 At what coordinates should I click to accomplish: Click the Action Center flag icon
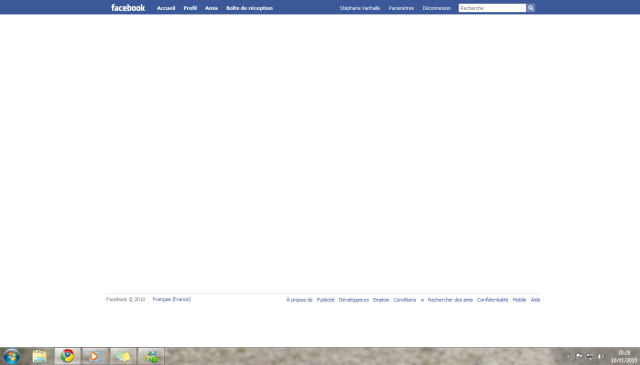click(579, 356)
